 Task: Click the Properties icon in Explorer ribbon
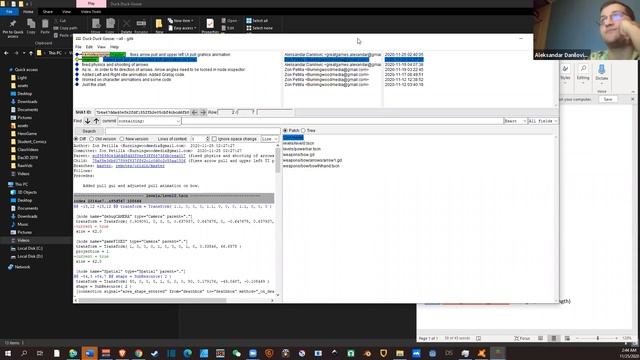click(x=210, y=26)
